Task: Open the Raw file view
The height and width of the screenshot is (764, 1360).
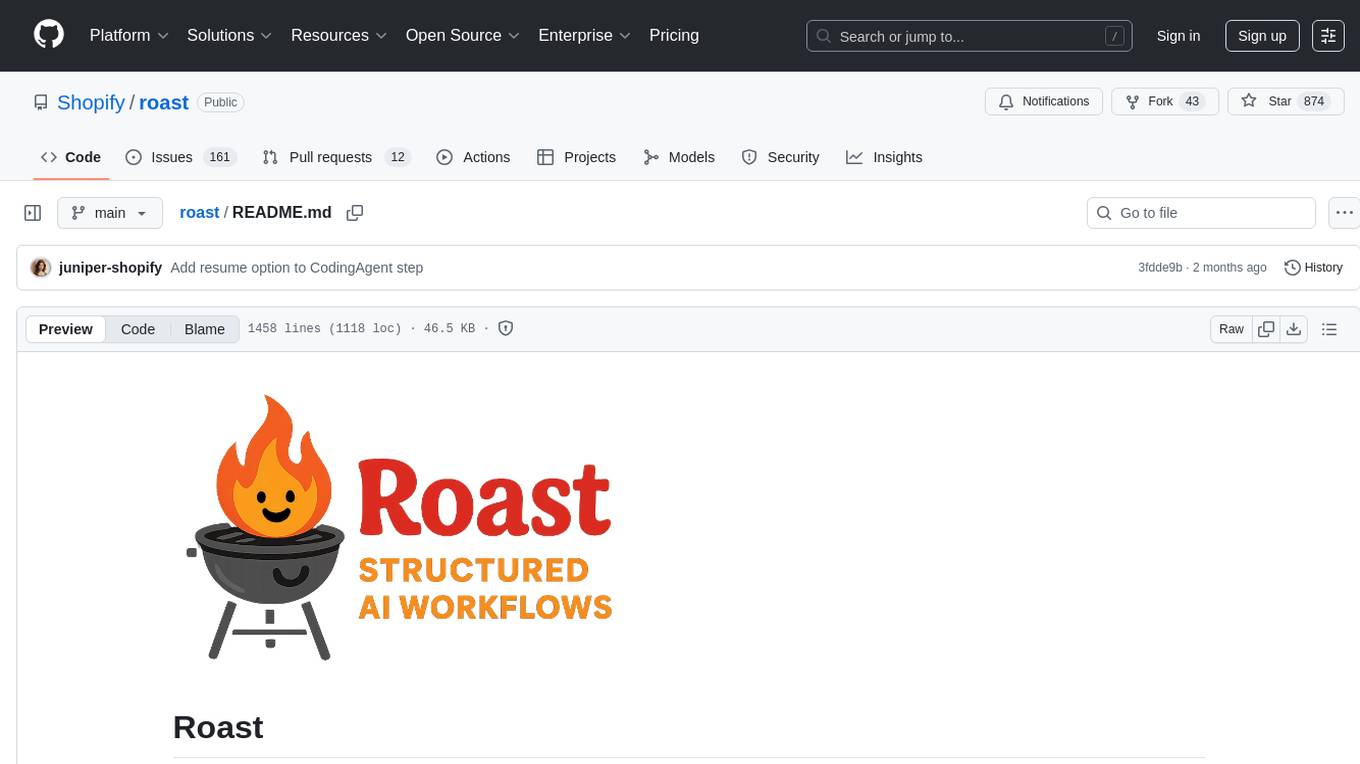Action: pyautogui.click(x=1231, y=329)
